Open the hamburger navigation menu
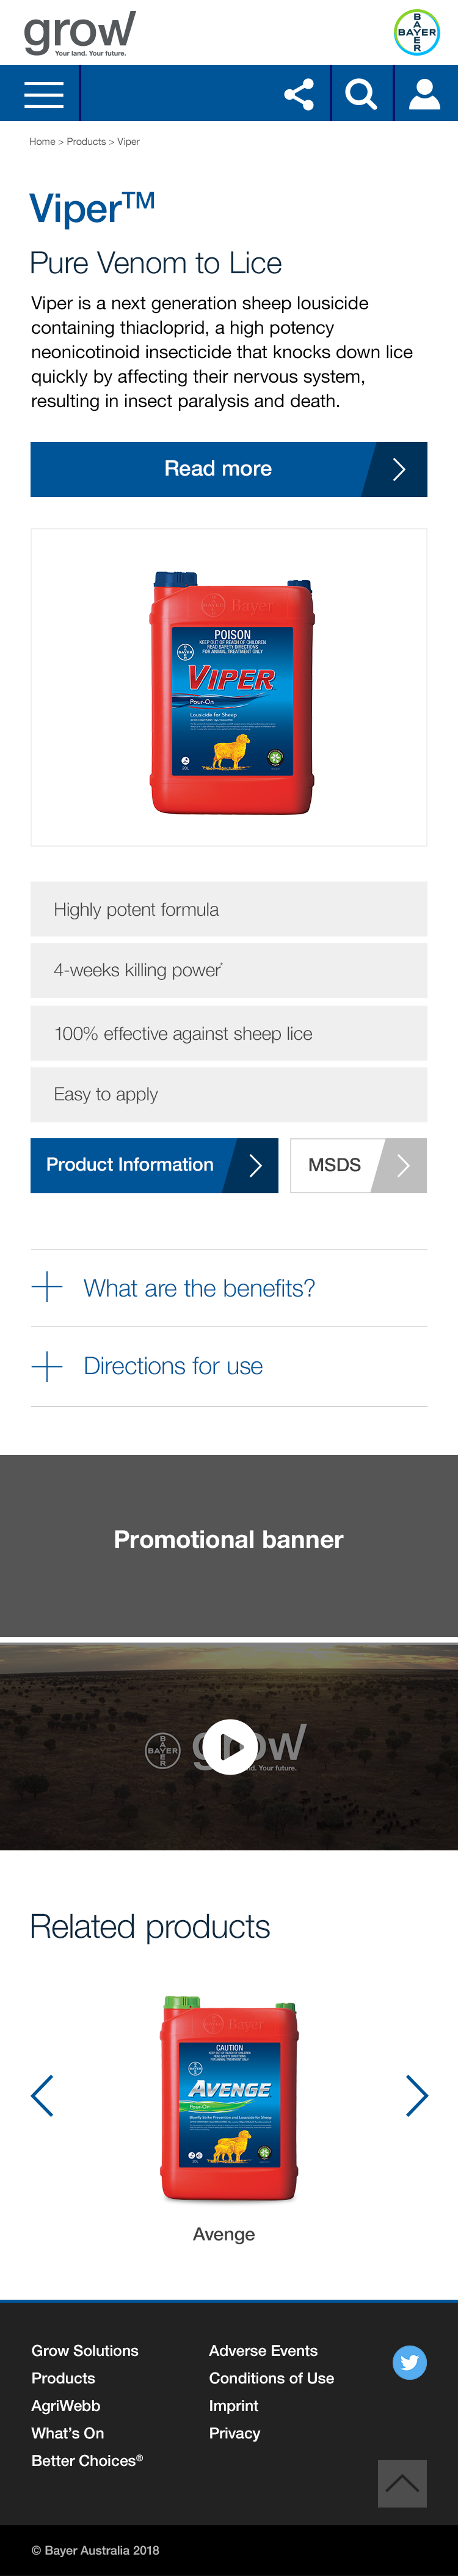The image size is (458, 2576). [43, 95]
